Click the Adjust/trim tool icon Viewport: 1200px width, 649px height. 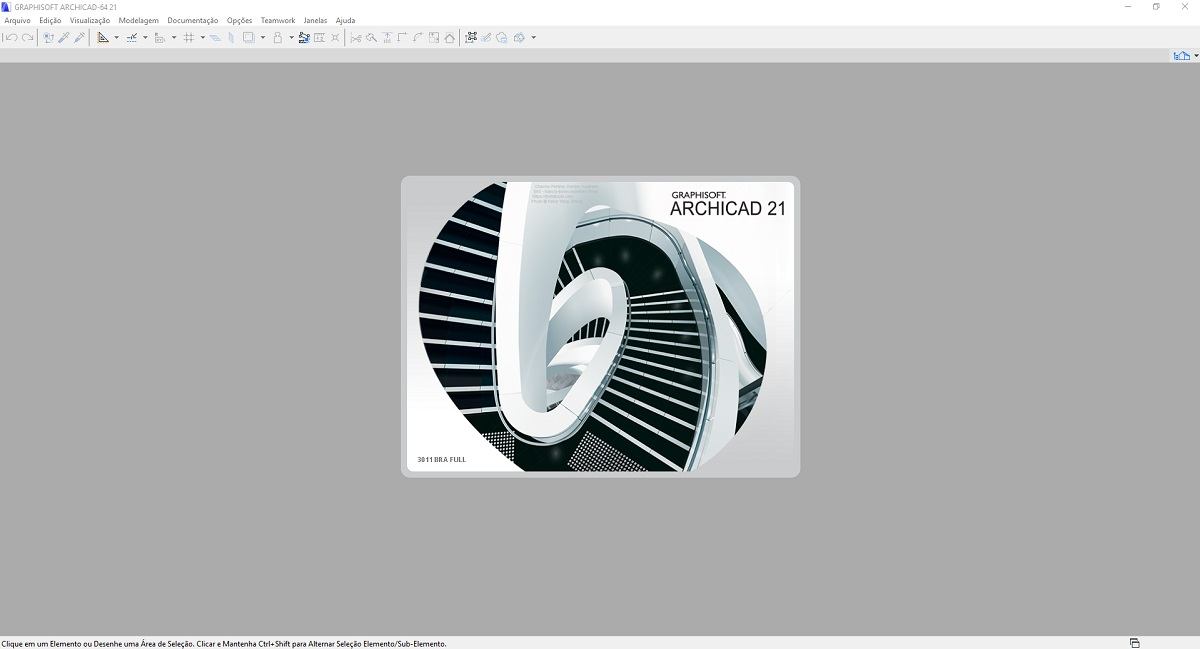pos(371,38)
